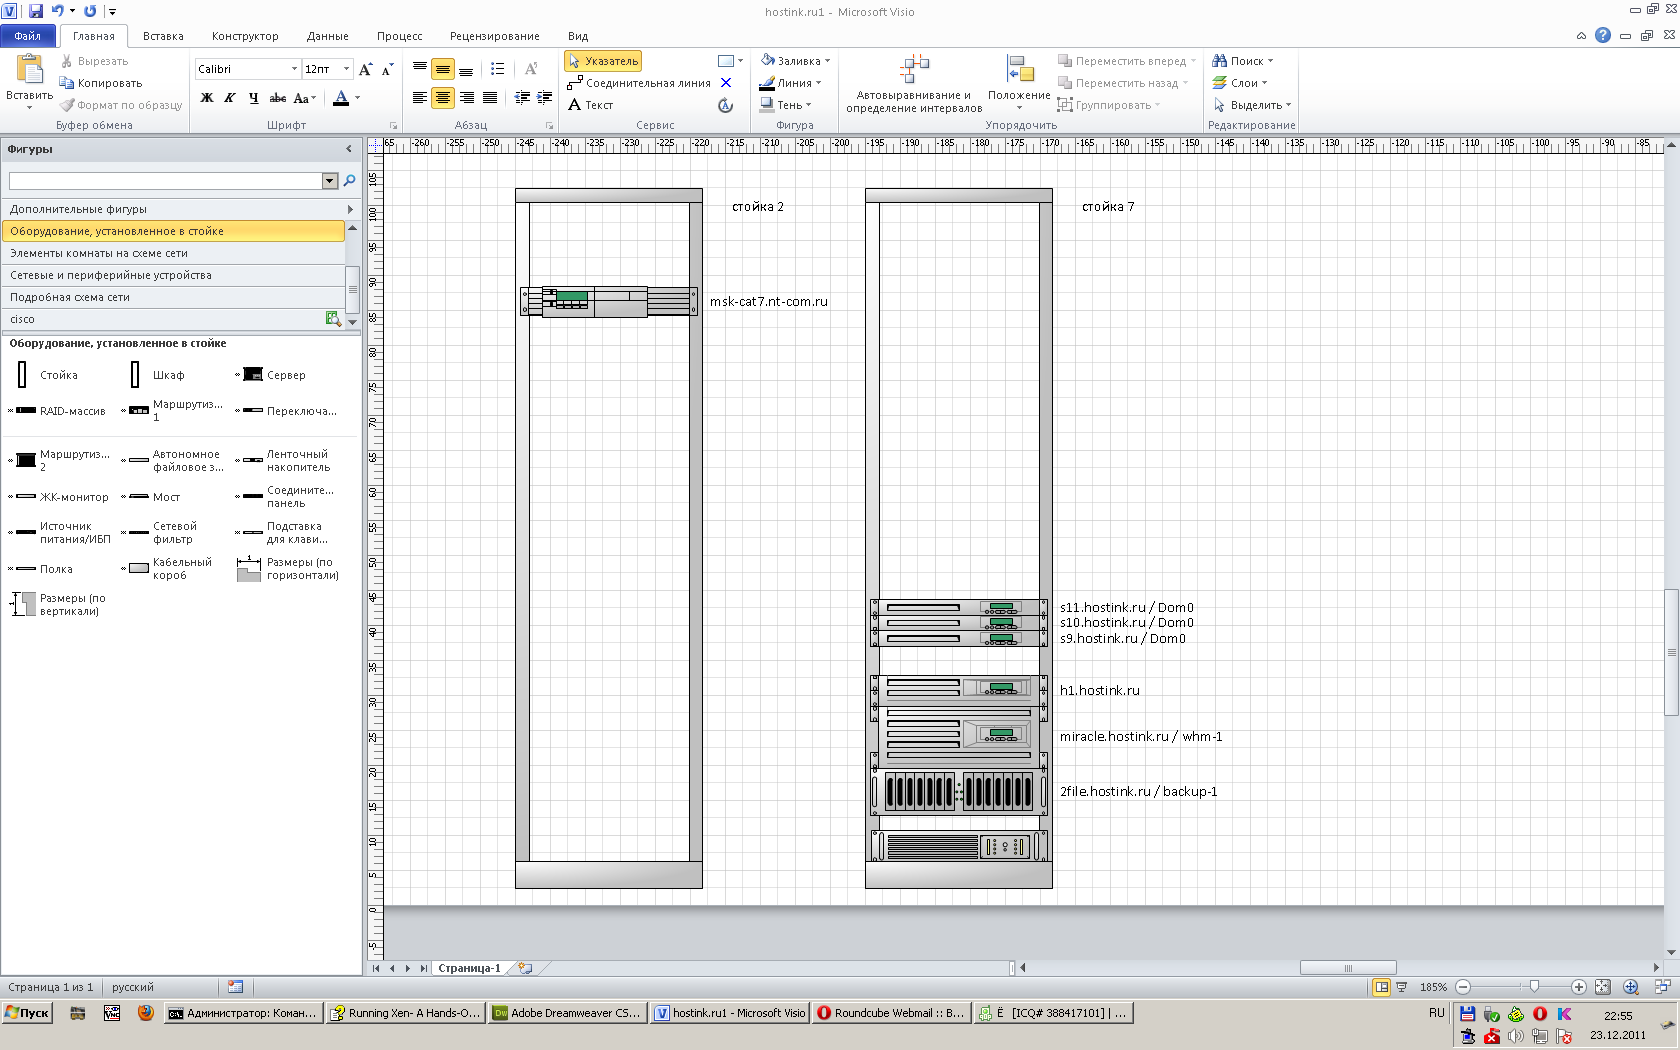Click the blue X connection point tool
Screen dimensions: 1680x1050
pyautogui.click(x=726, y=83)
